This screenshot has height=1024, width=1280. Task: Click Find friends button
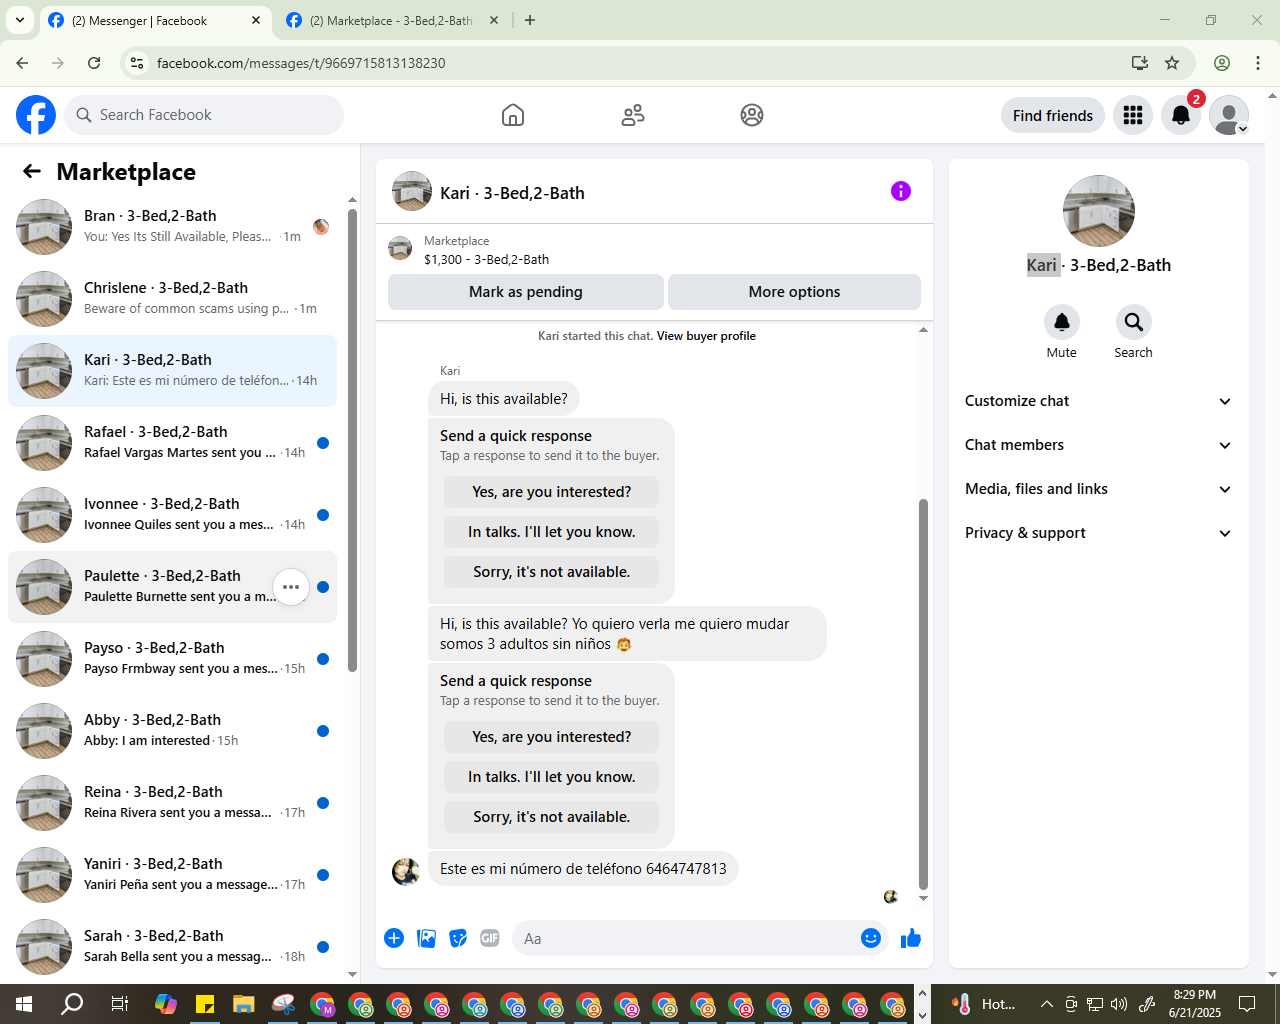(x=1053, y=115)
